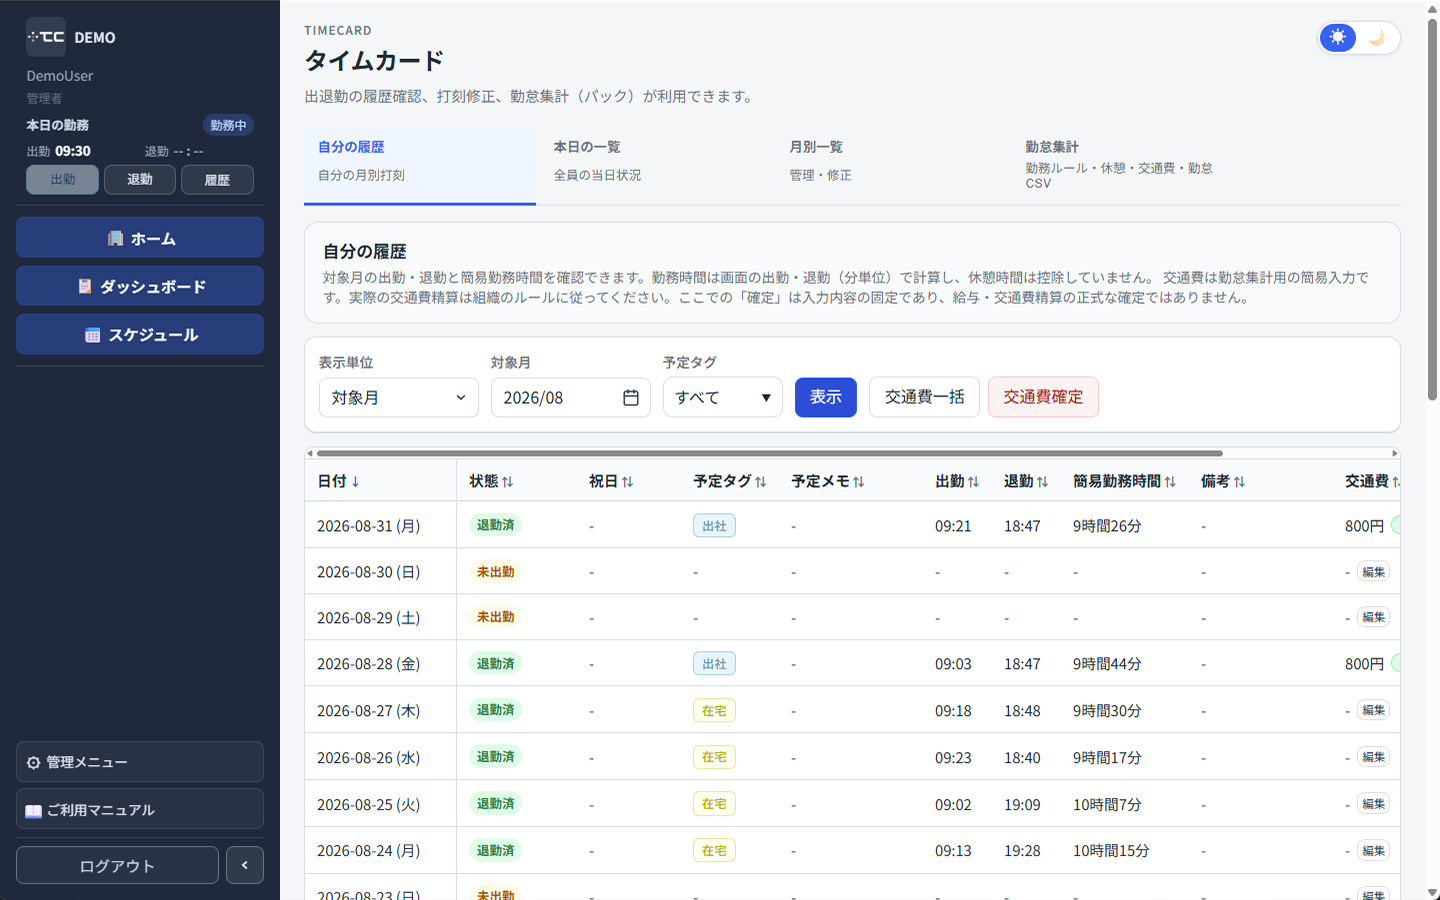This screenshot has width=1440, height=900.
Task: Open 管理メニュー settings
Action: tap(140, 762)
